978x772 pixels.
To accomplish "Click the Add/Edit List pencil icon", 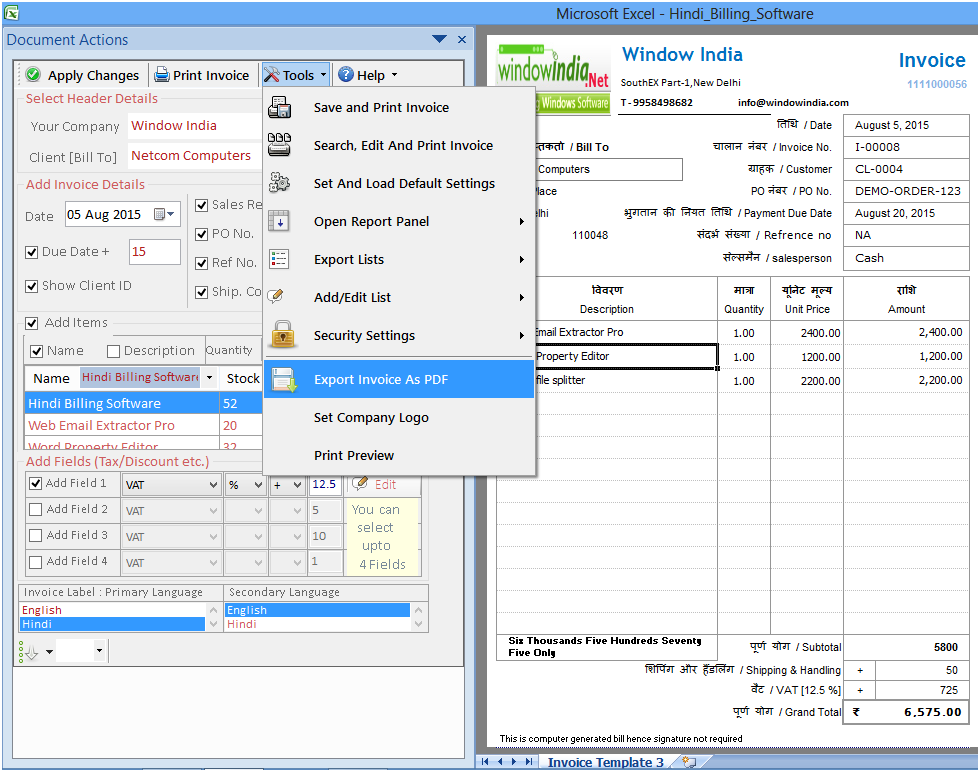I will coord(276,296).
